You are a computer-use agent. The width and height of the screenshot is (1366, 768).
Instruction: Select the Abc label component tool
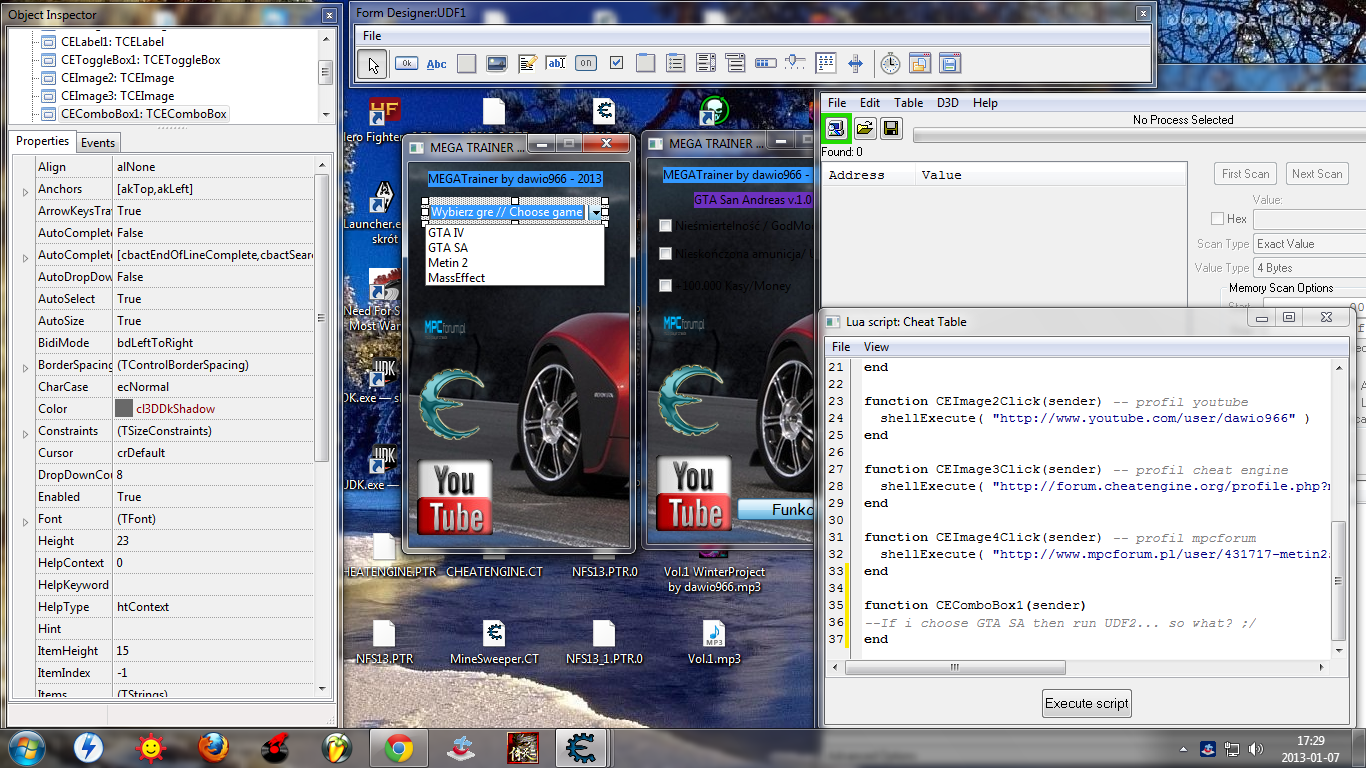click(437, 63)
